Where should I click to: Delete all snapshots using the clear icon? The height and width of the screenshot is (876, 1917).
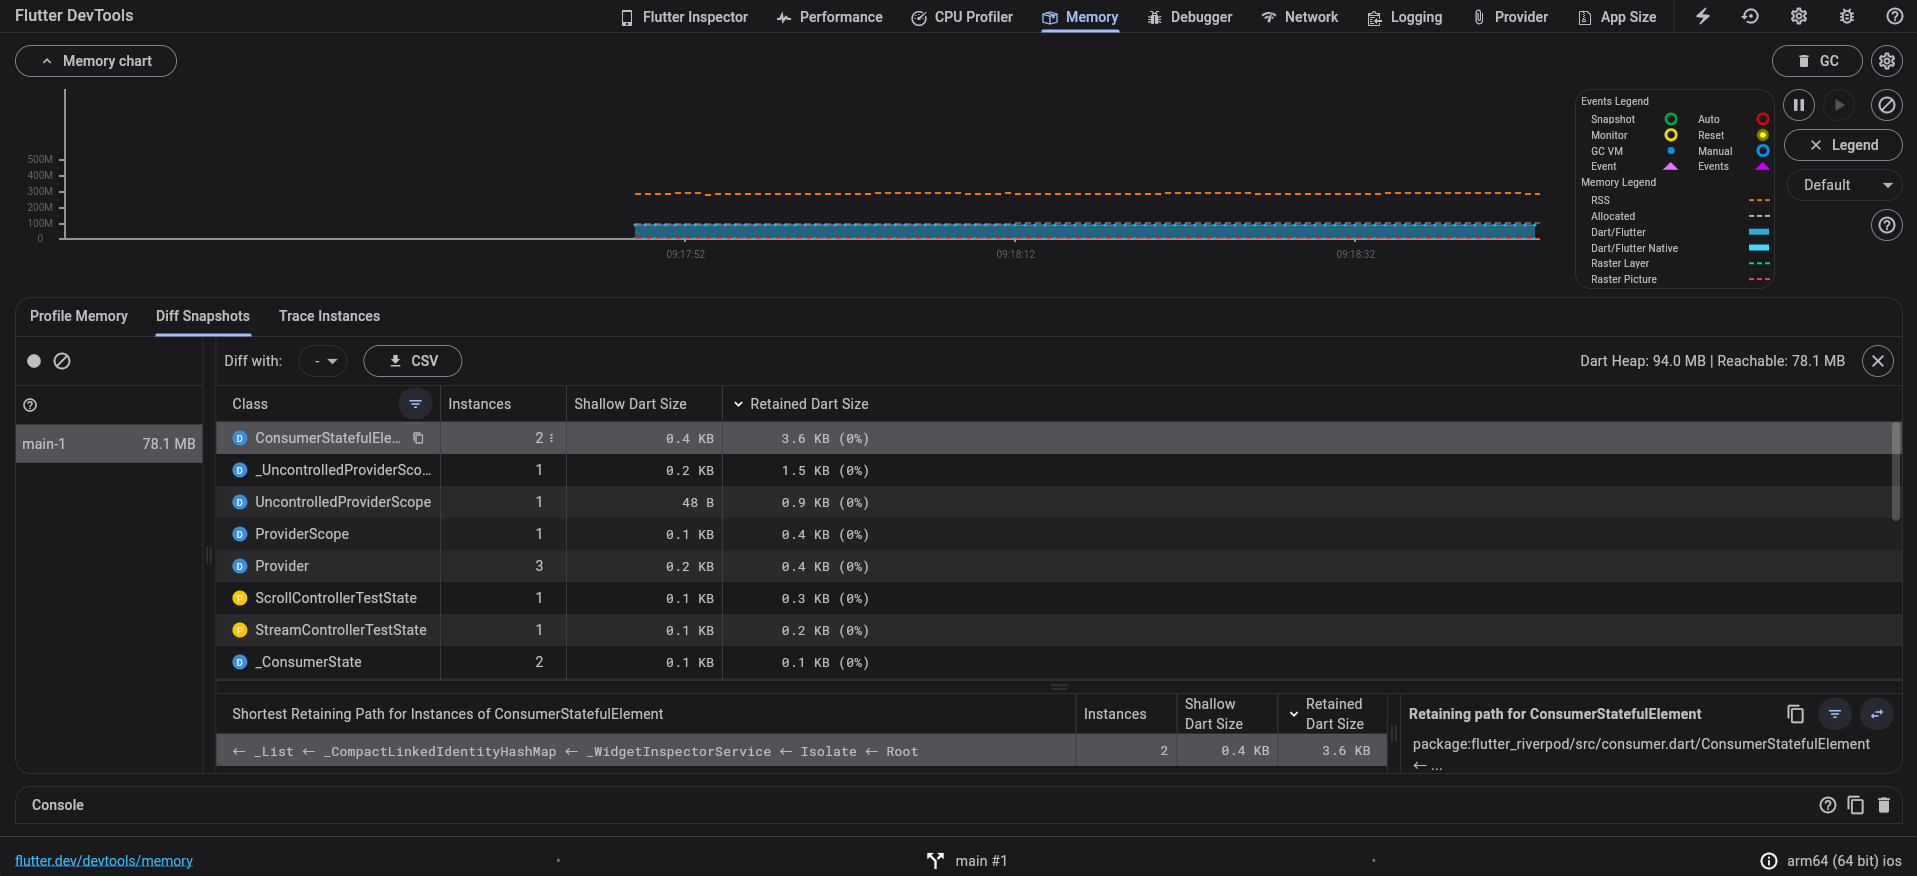[x=62, y=361]
